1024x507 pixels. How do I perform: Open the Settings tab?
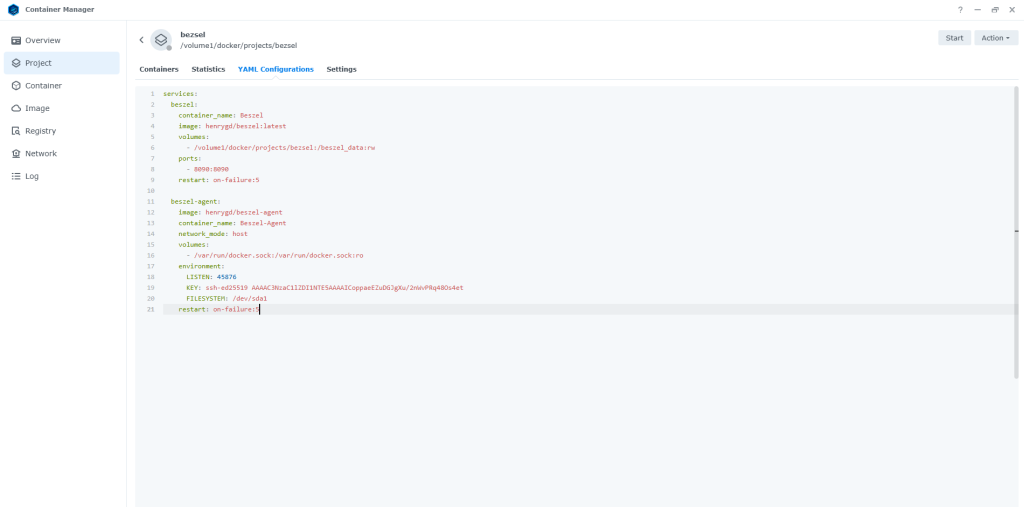click(x=341, y=69)
